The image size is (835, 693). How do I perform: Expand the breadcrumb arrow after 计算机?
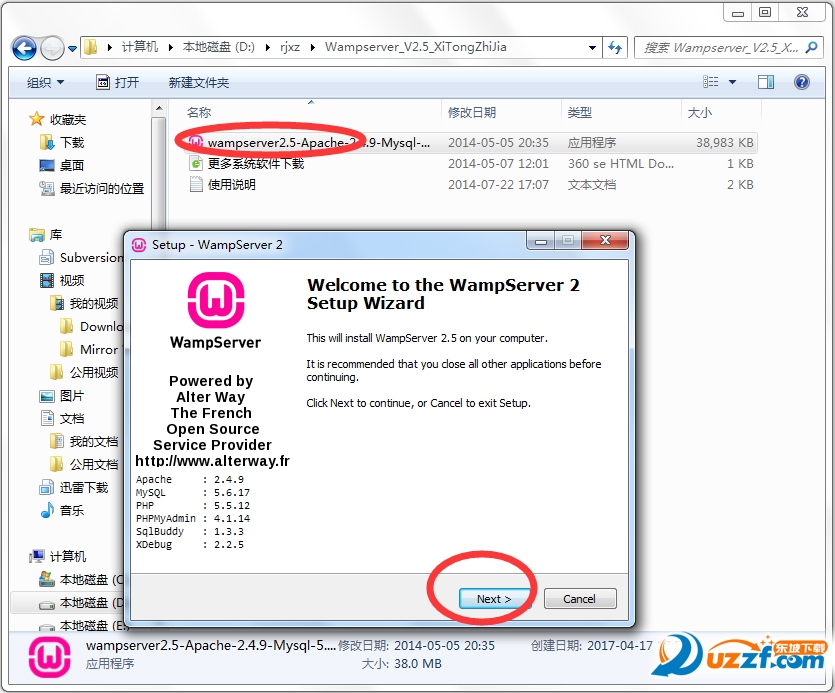click(x=170, y=47)
